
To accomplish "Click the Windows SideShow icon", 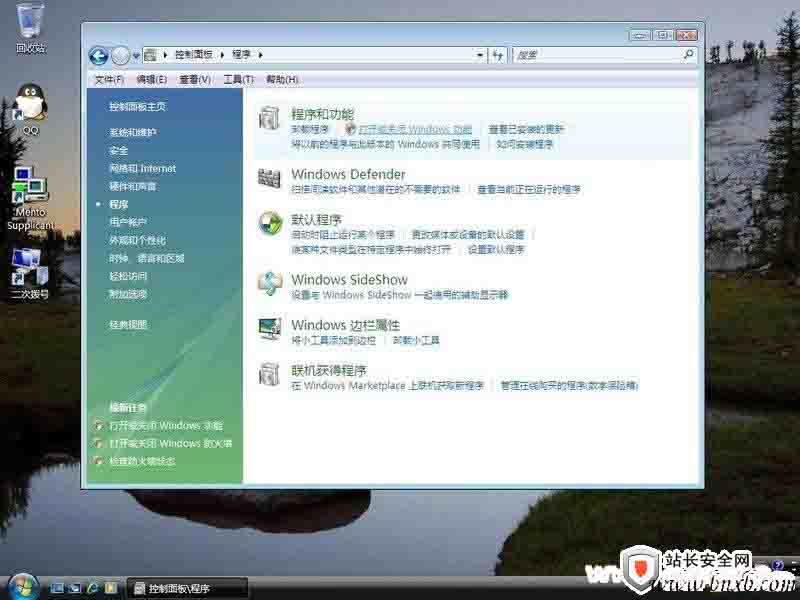I will coord(269,284).
